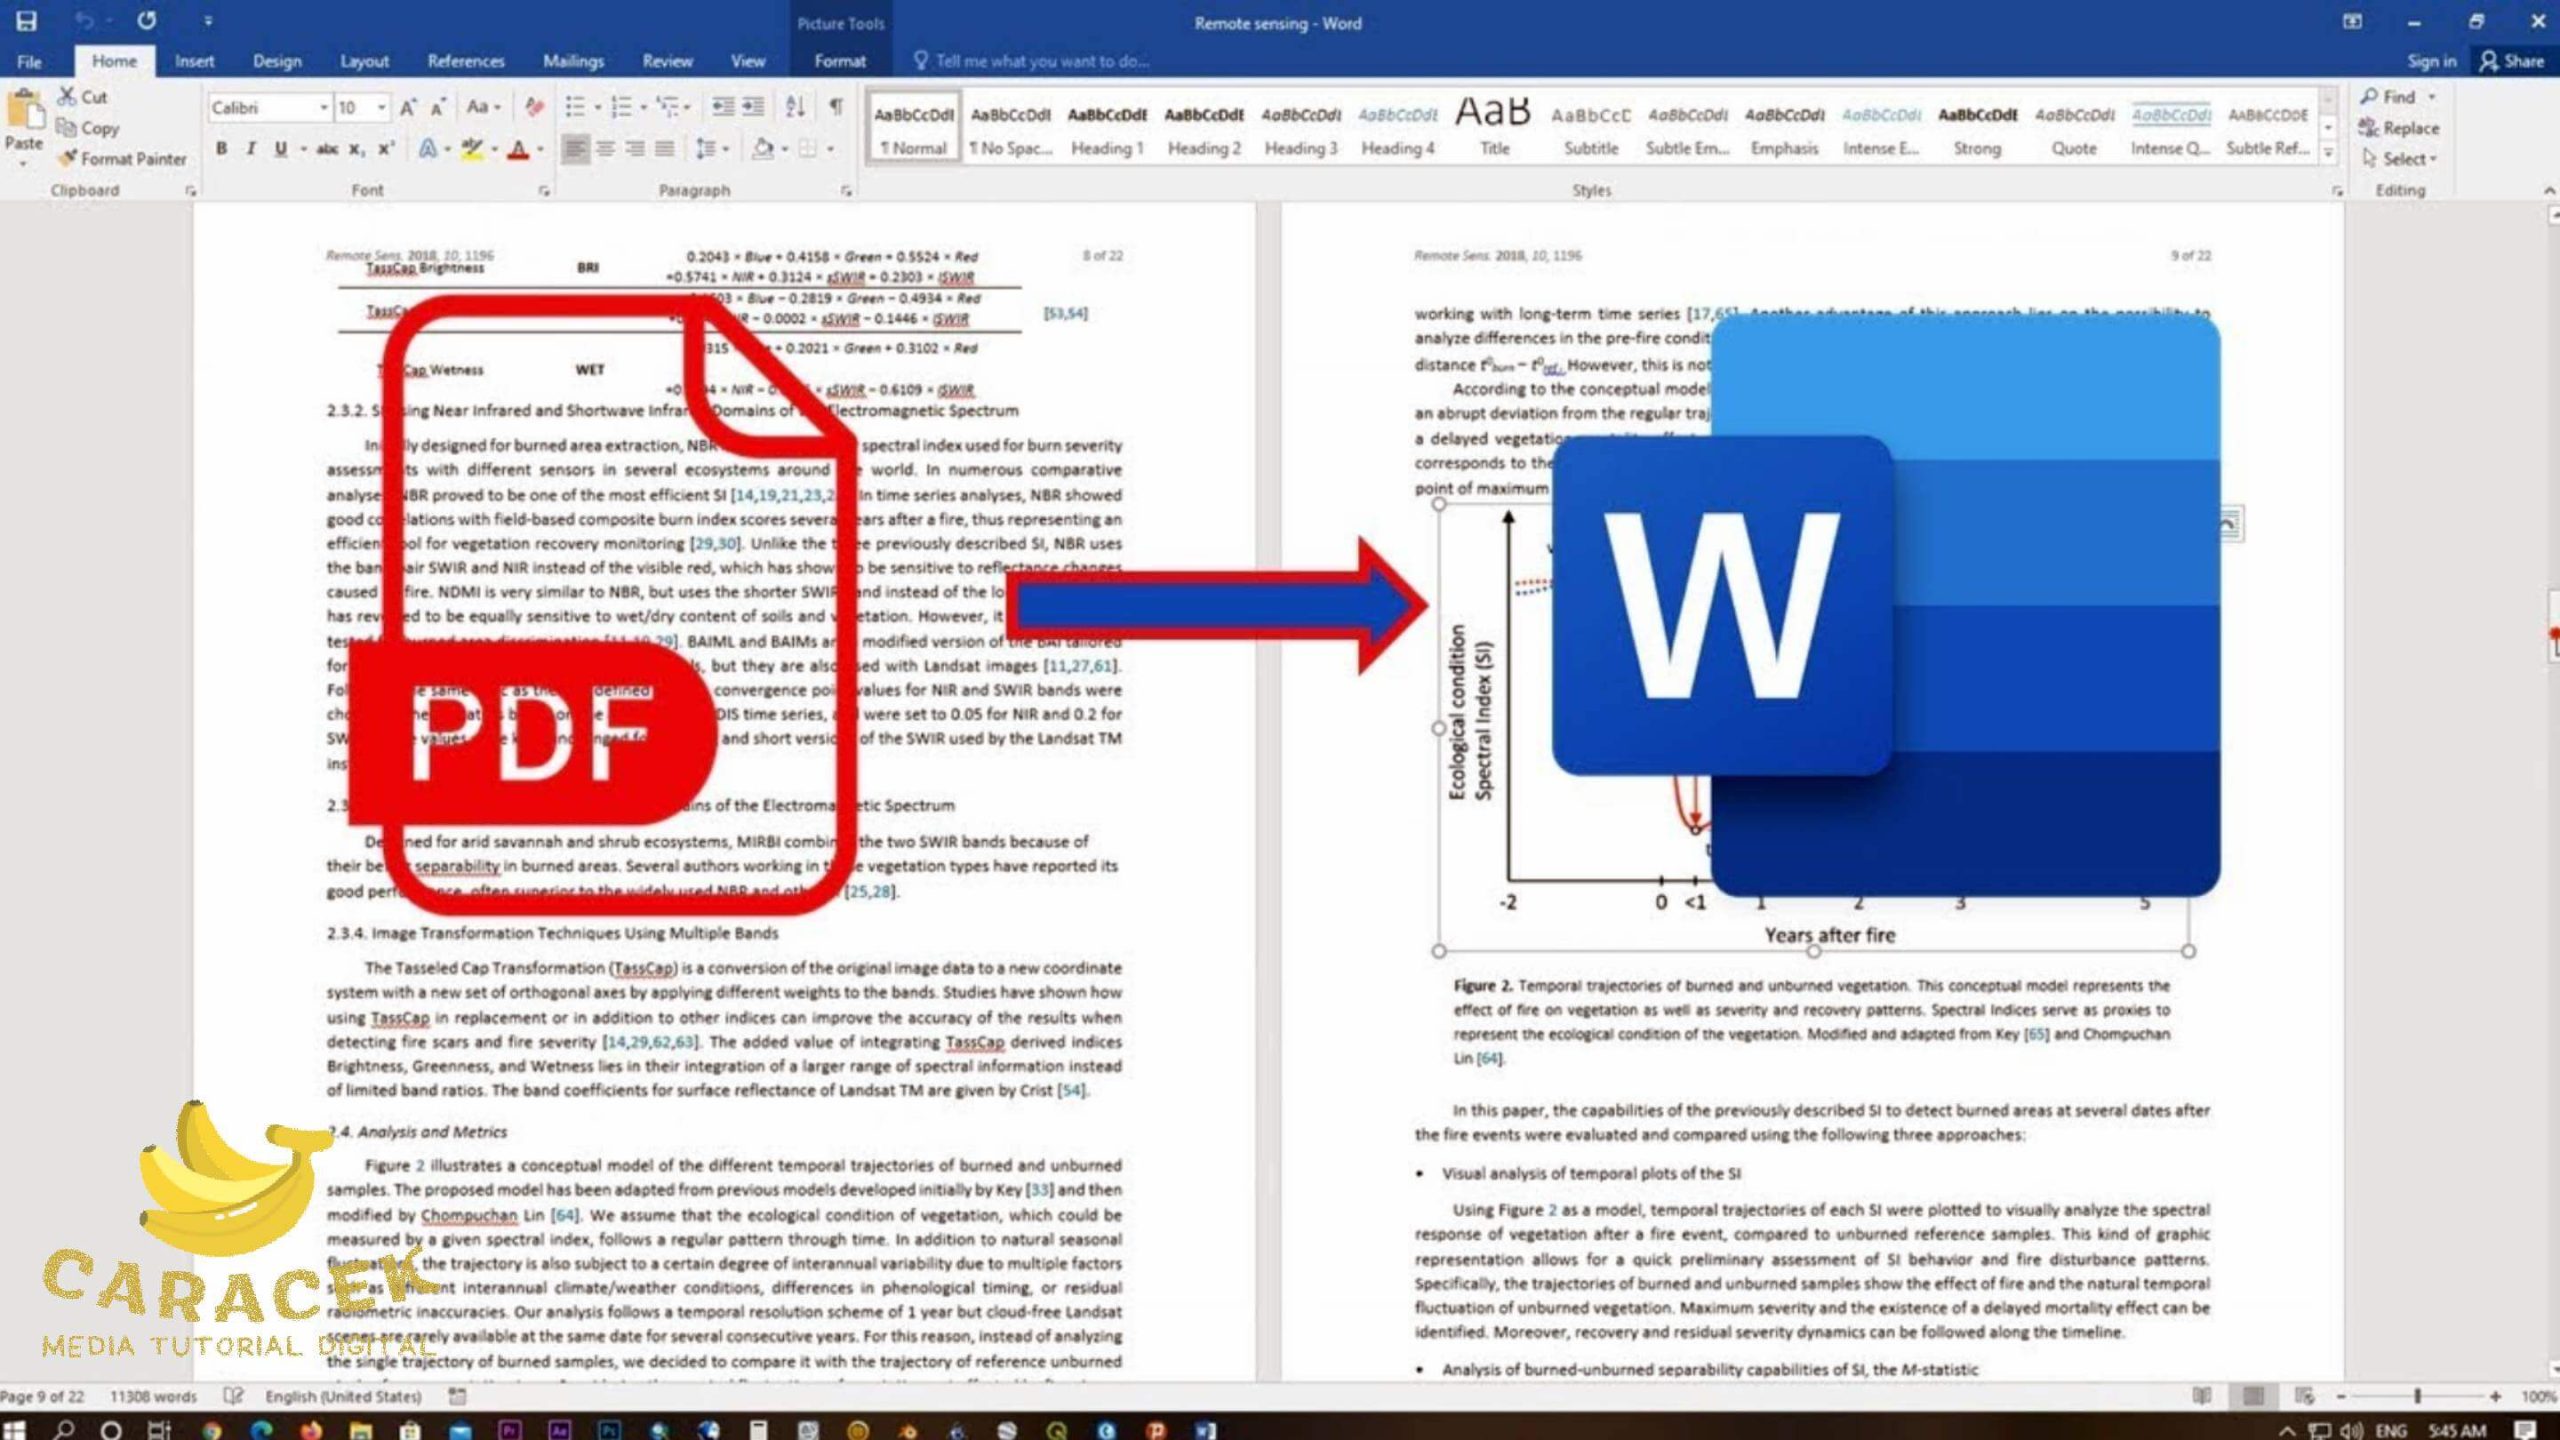Image resolution: width=2560 pixels, height=1440 pixels.
Task: Toggle the Intense Quote style
Action: [x=2166, y=128]
